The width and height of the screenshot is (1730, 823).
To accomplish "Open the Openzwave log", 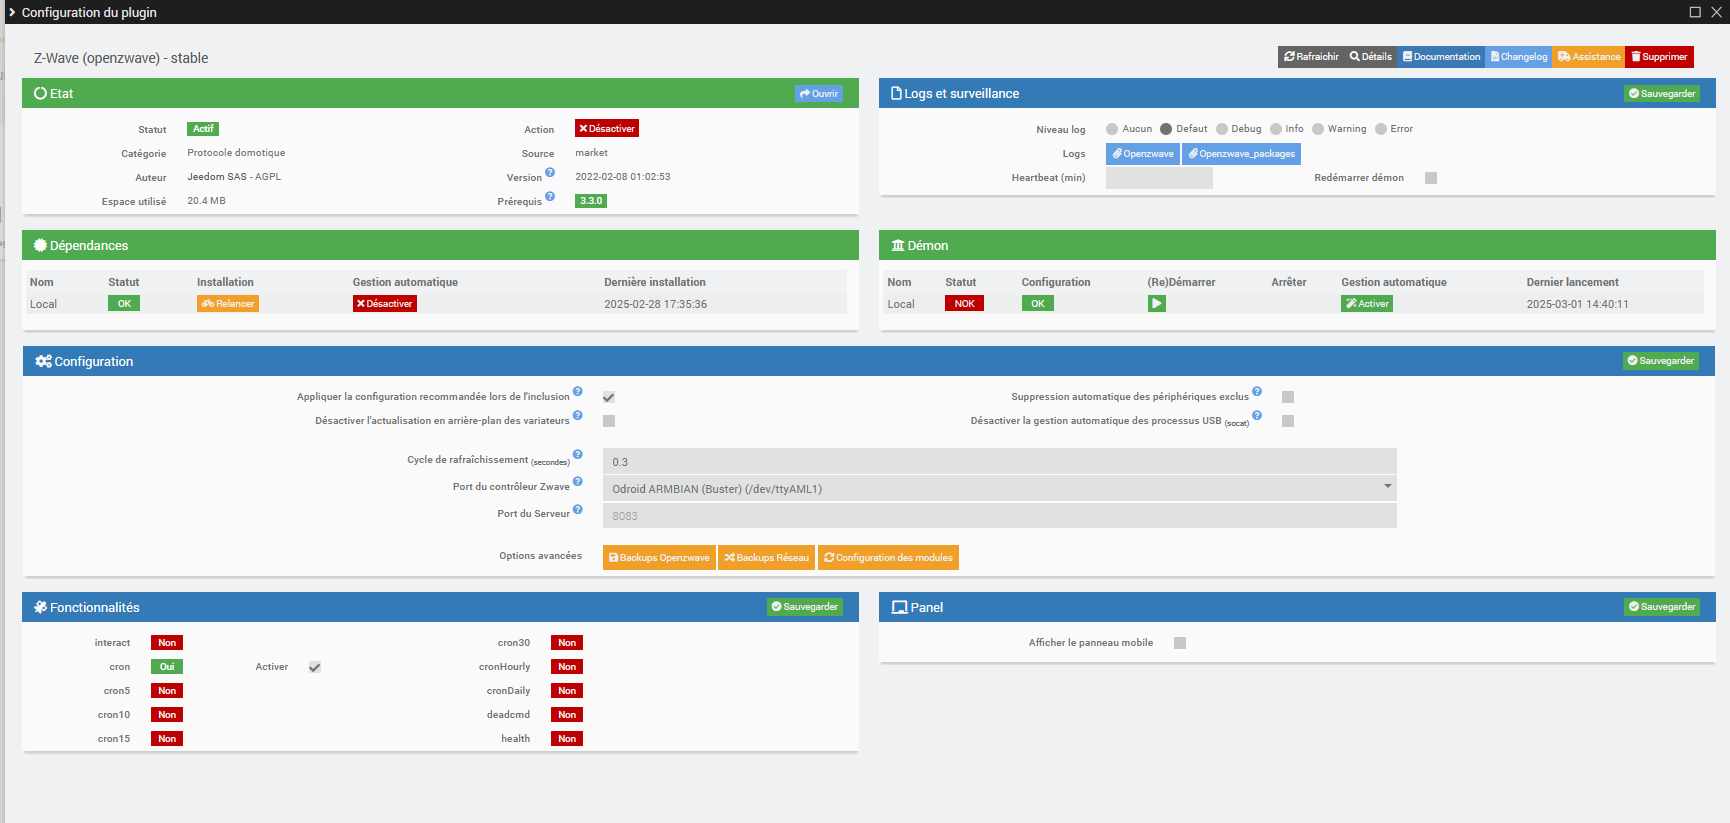I will point(1143,154).
